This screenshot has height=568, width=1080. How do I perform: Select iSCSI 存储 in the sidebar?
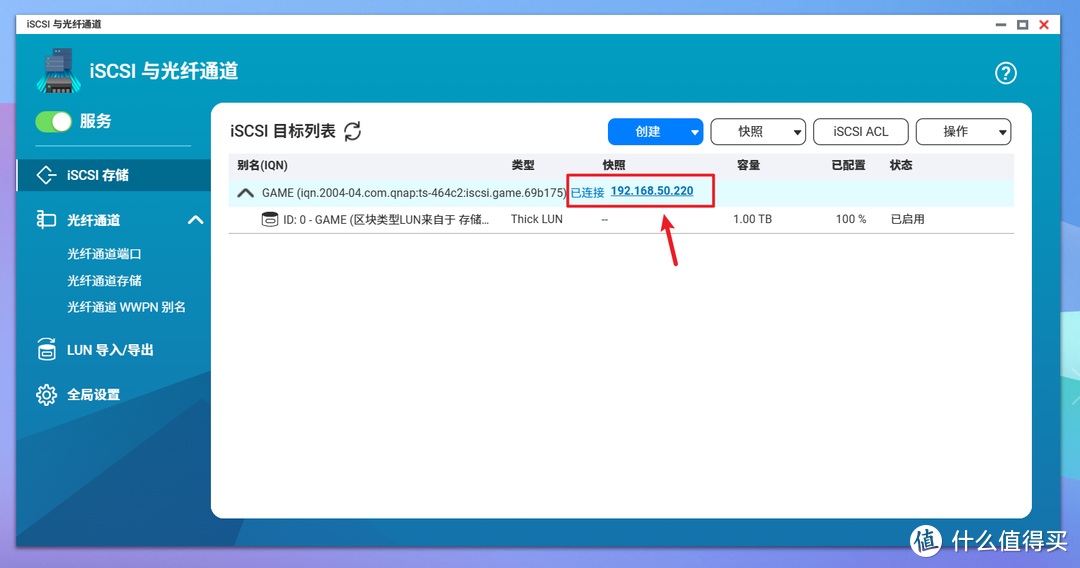[114, 175]
